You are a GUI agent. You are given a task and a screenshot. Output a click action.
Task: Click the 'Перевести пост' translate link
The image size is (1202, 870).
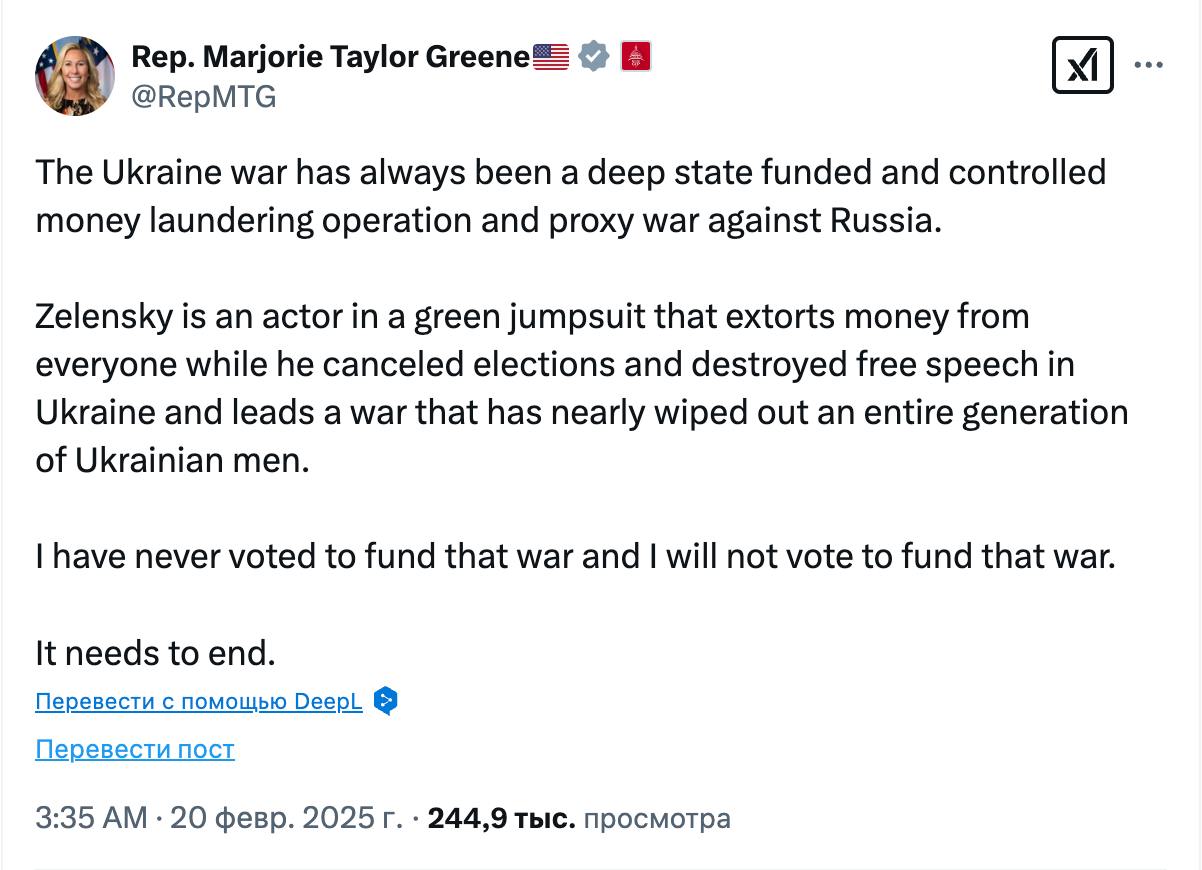pyautogui.click(x=135, y=749)
